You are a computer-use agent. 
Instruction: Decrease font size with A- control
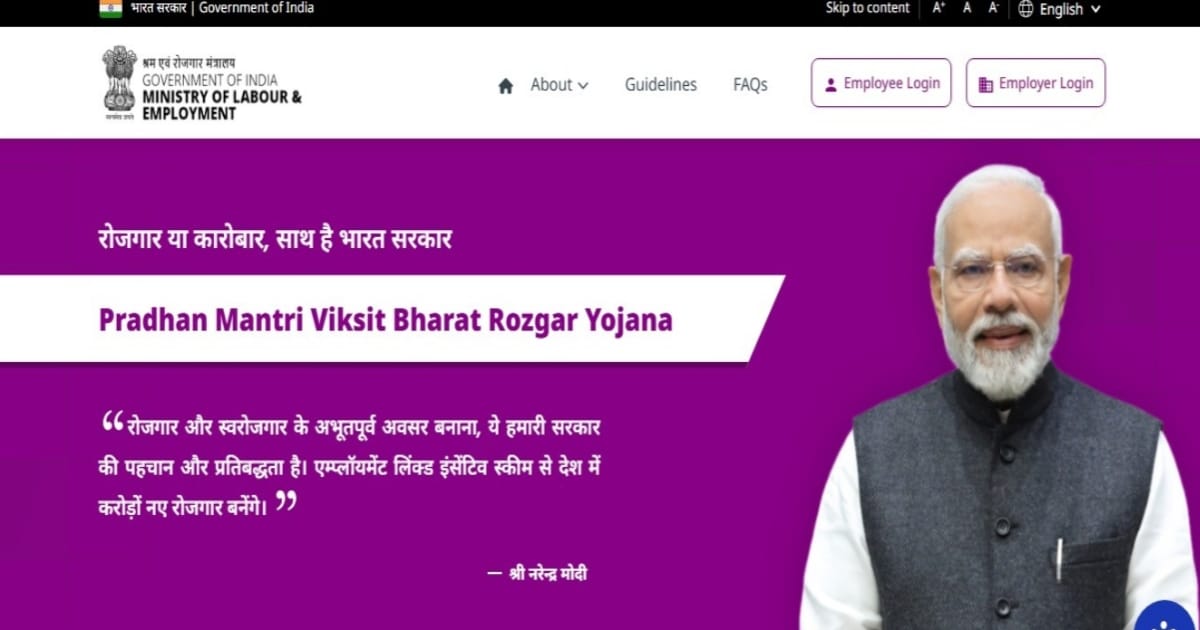click(x=994, y=8)
